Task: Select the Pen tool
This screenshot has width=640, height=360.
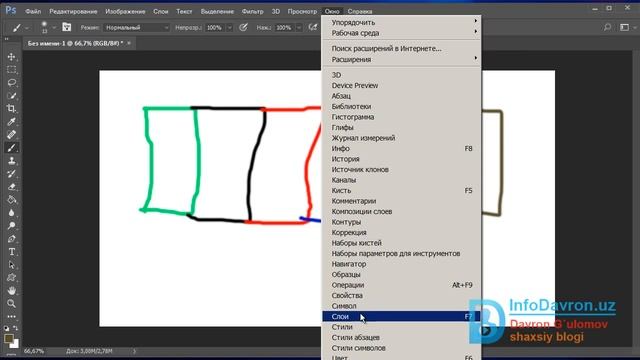Action: (11, 239)
